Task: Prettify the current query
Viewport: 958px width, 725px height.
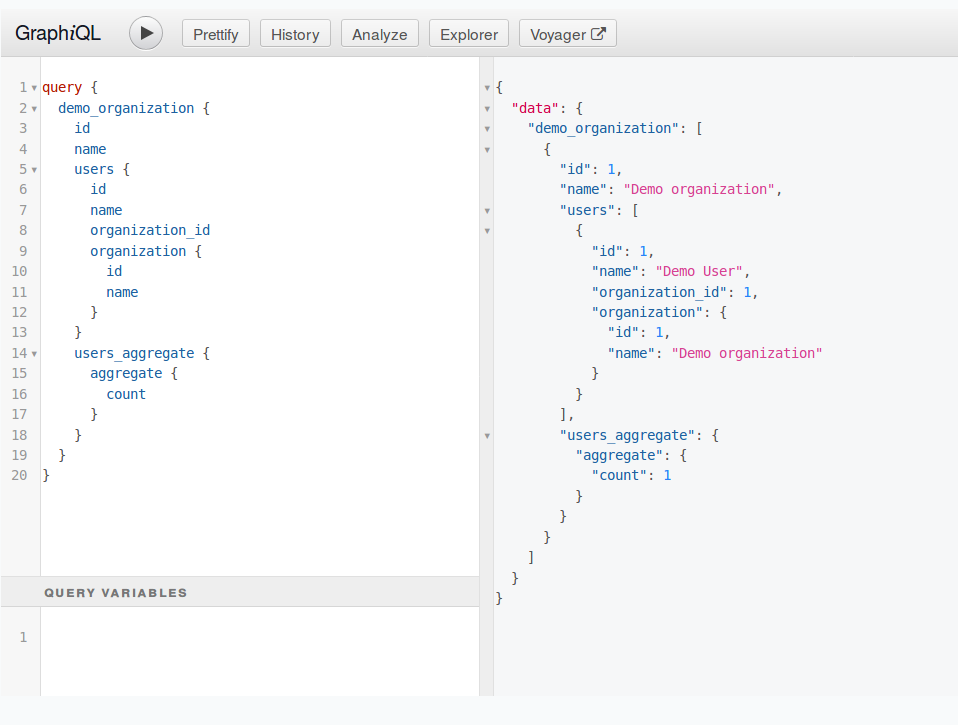Action: [x=215, y=33]
